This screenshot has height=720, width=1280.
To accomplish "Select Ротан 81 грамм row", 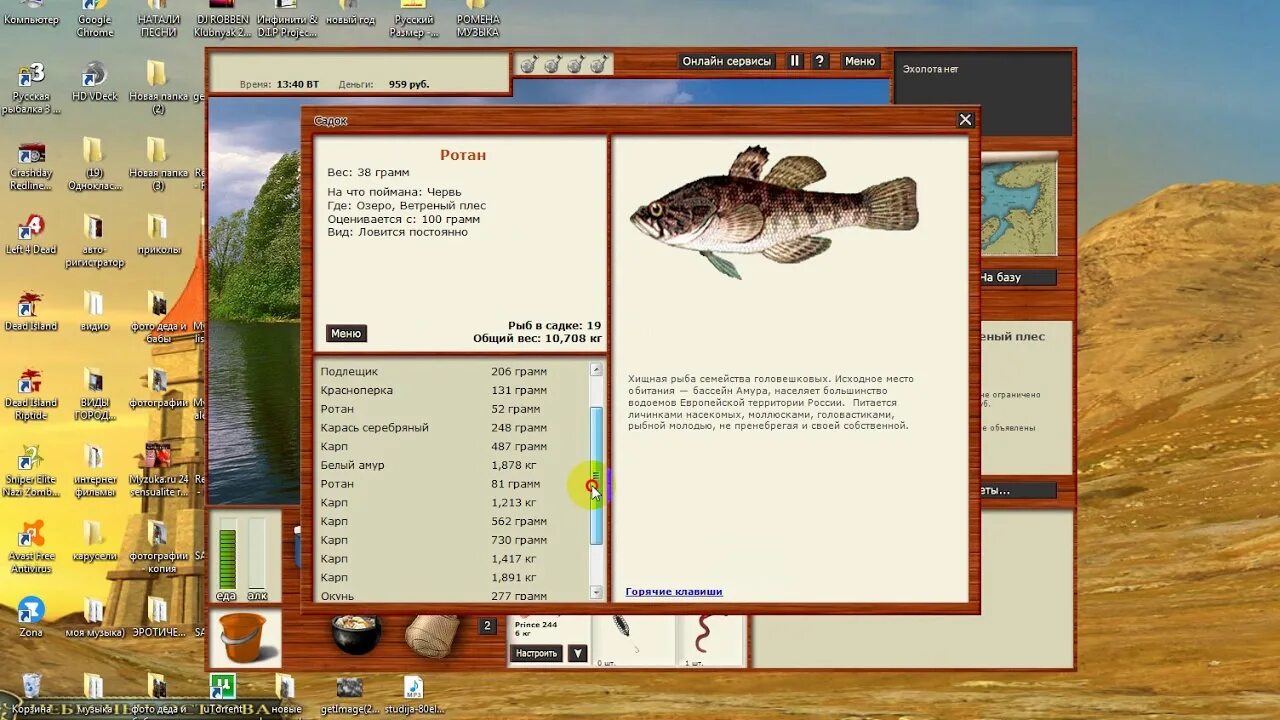I will tap(453, 483).
